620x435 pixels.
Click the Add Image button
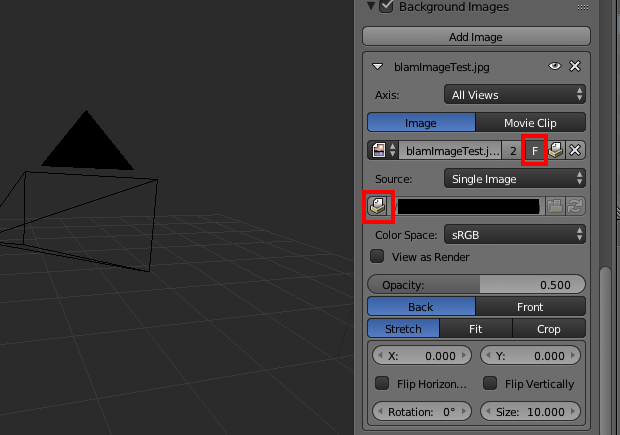[x=476, y=37]
